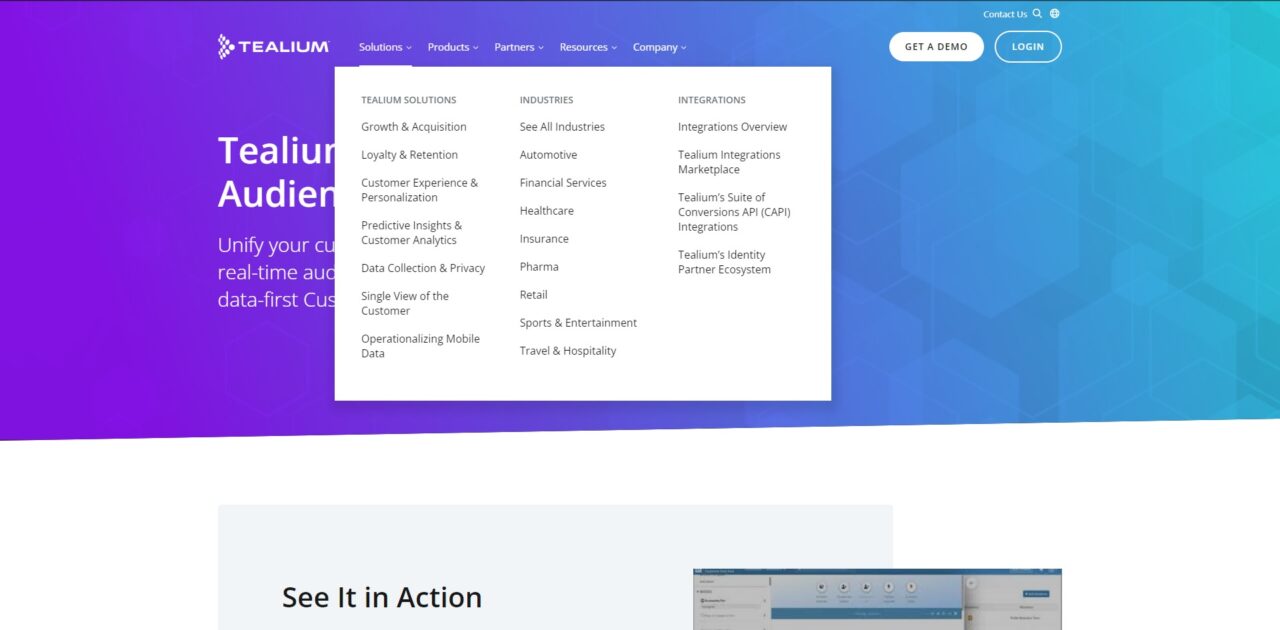Select Predictive Insights & Customer Analytics

(412, 233)
